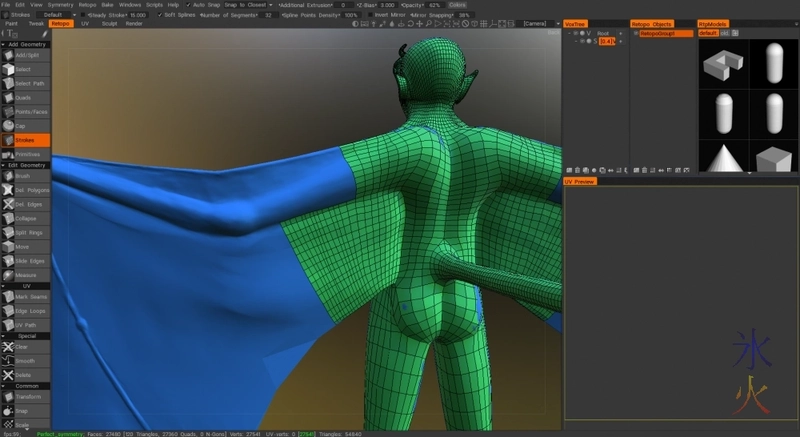Disable the Soft Splines checkbox
This screenshot has width=800, height=437.
(x=160, y=15)
